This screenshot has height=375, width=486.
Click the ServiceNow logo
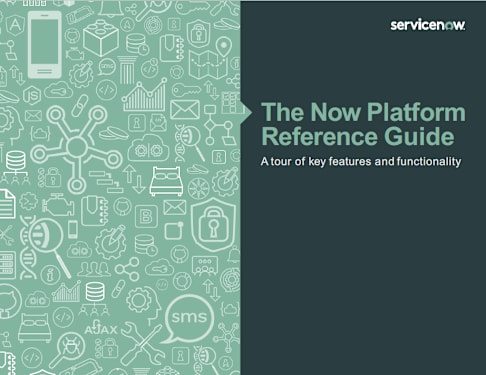428,25
